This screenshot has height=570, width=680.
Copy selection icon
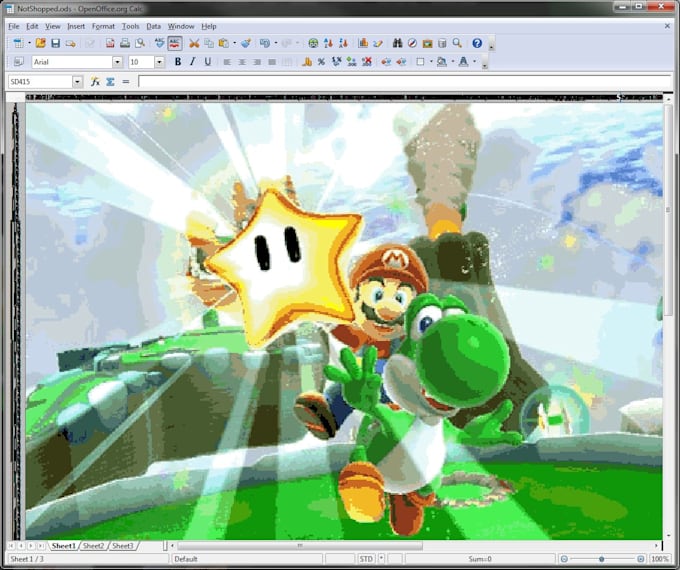point(209,43)
